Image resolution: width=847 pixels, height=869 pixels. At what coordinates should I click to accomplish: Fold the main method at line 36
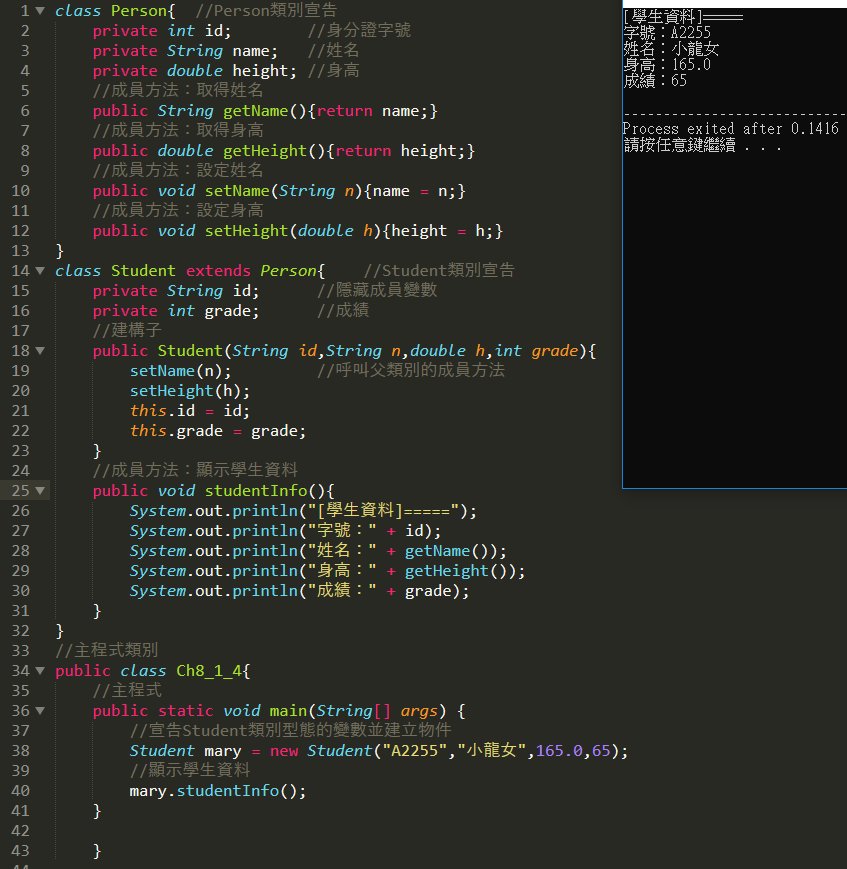pyautogui.click(x=40, y=711)
